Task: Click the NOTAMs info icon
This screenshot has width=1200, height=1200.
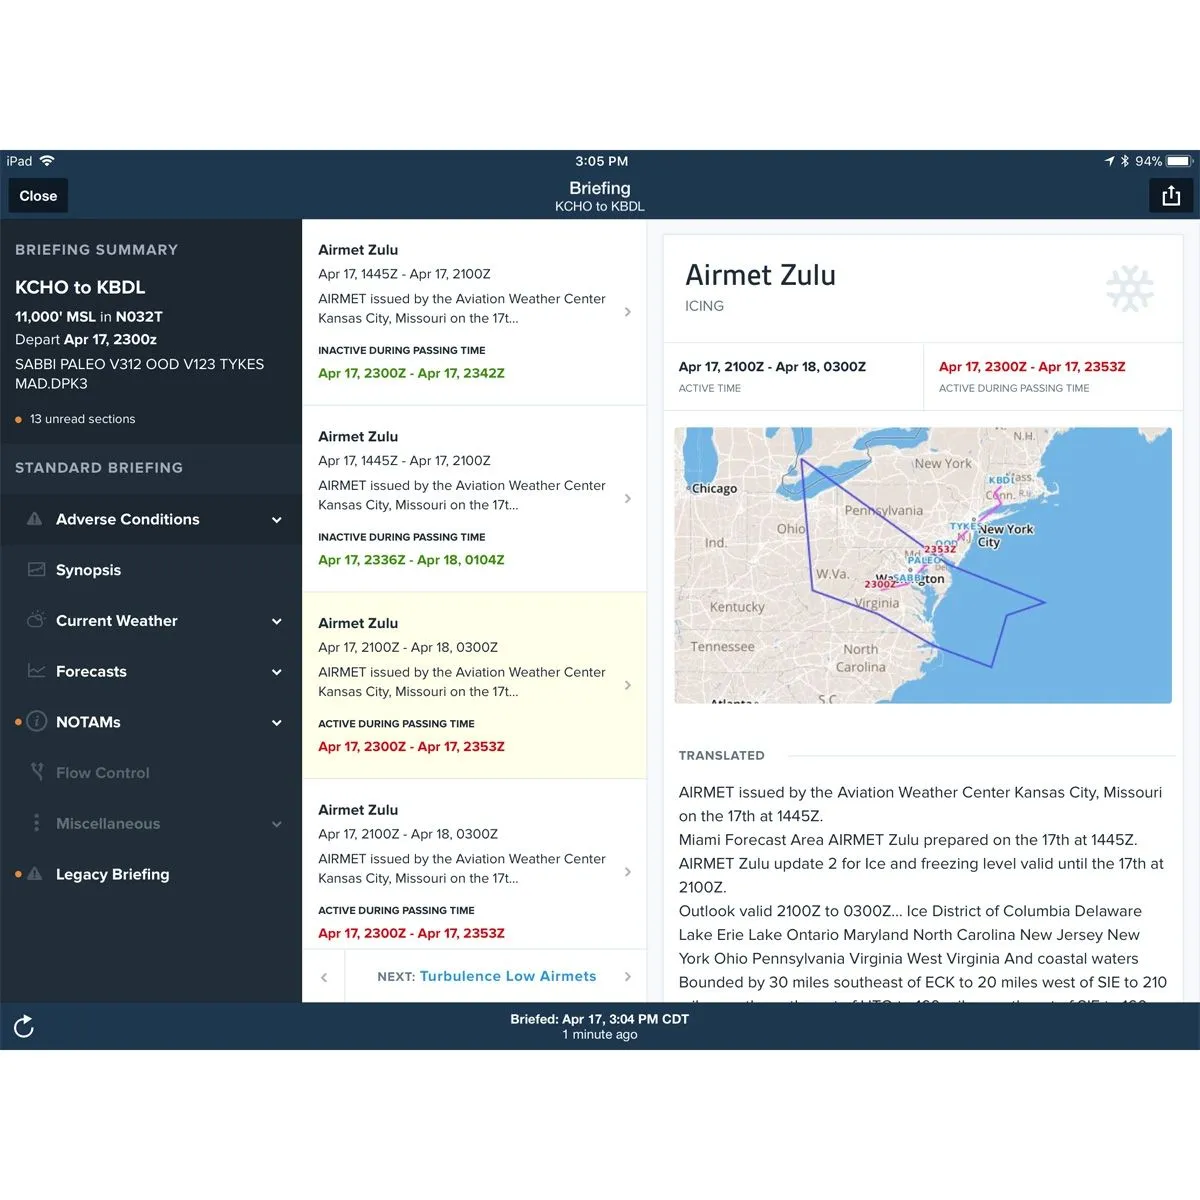Action: click(36, 721)
